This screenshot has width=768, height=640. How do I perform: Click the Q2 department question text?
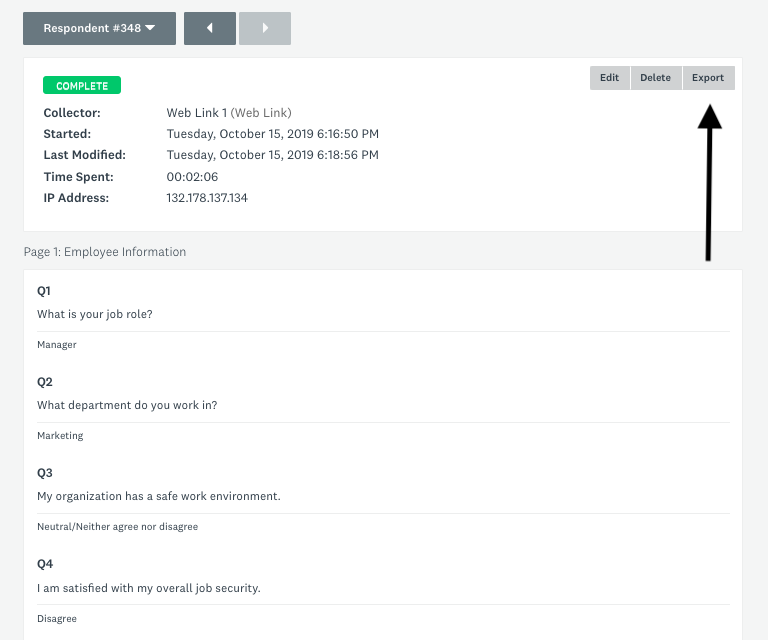(127, 405)
